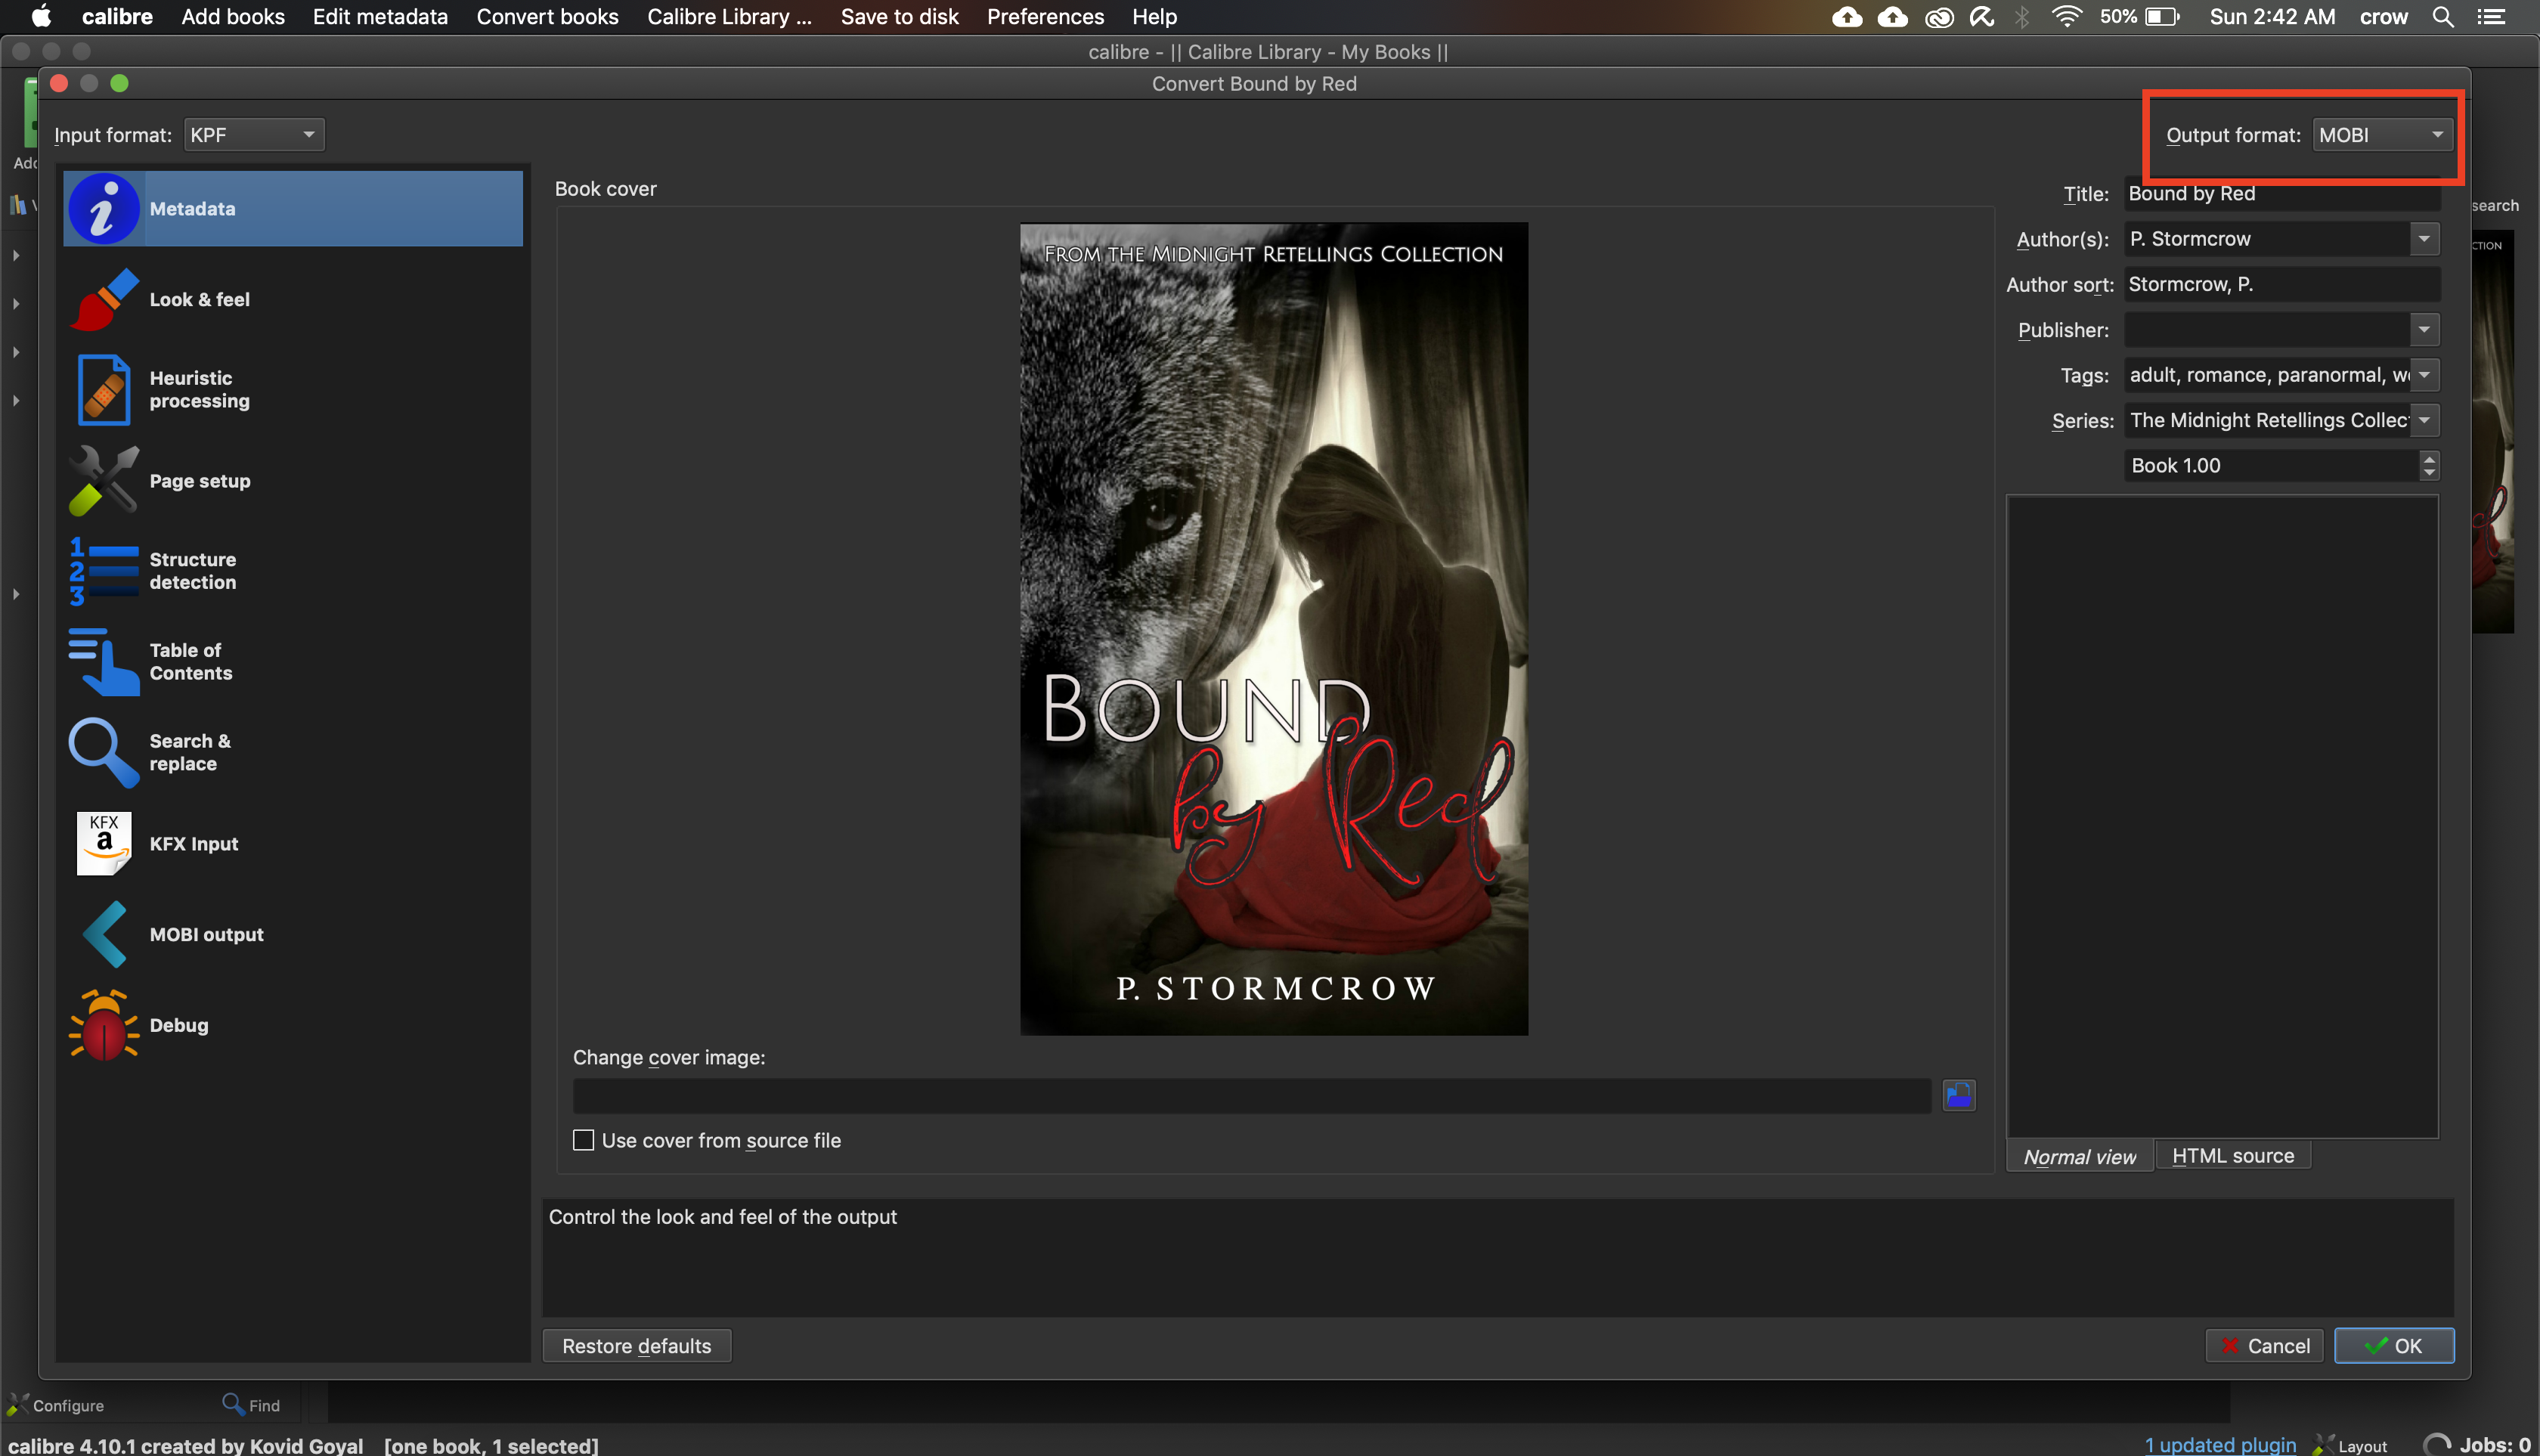Increase the series index using the stepper
2540x1456 pixels.
coord(2429,459)
